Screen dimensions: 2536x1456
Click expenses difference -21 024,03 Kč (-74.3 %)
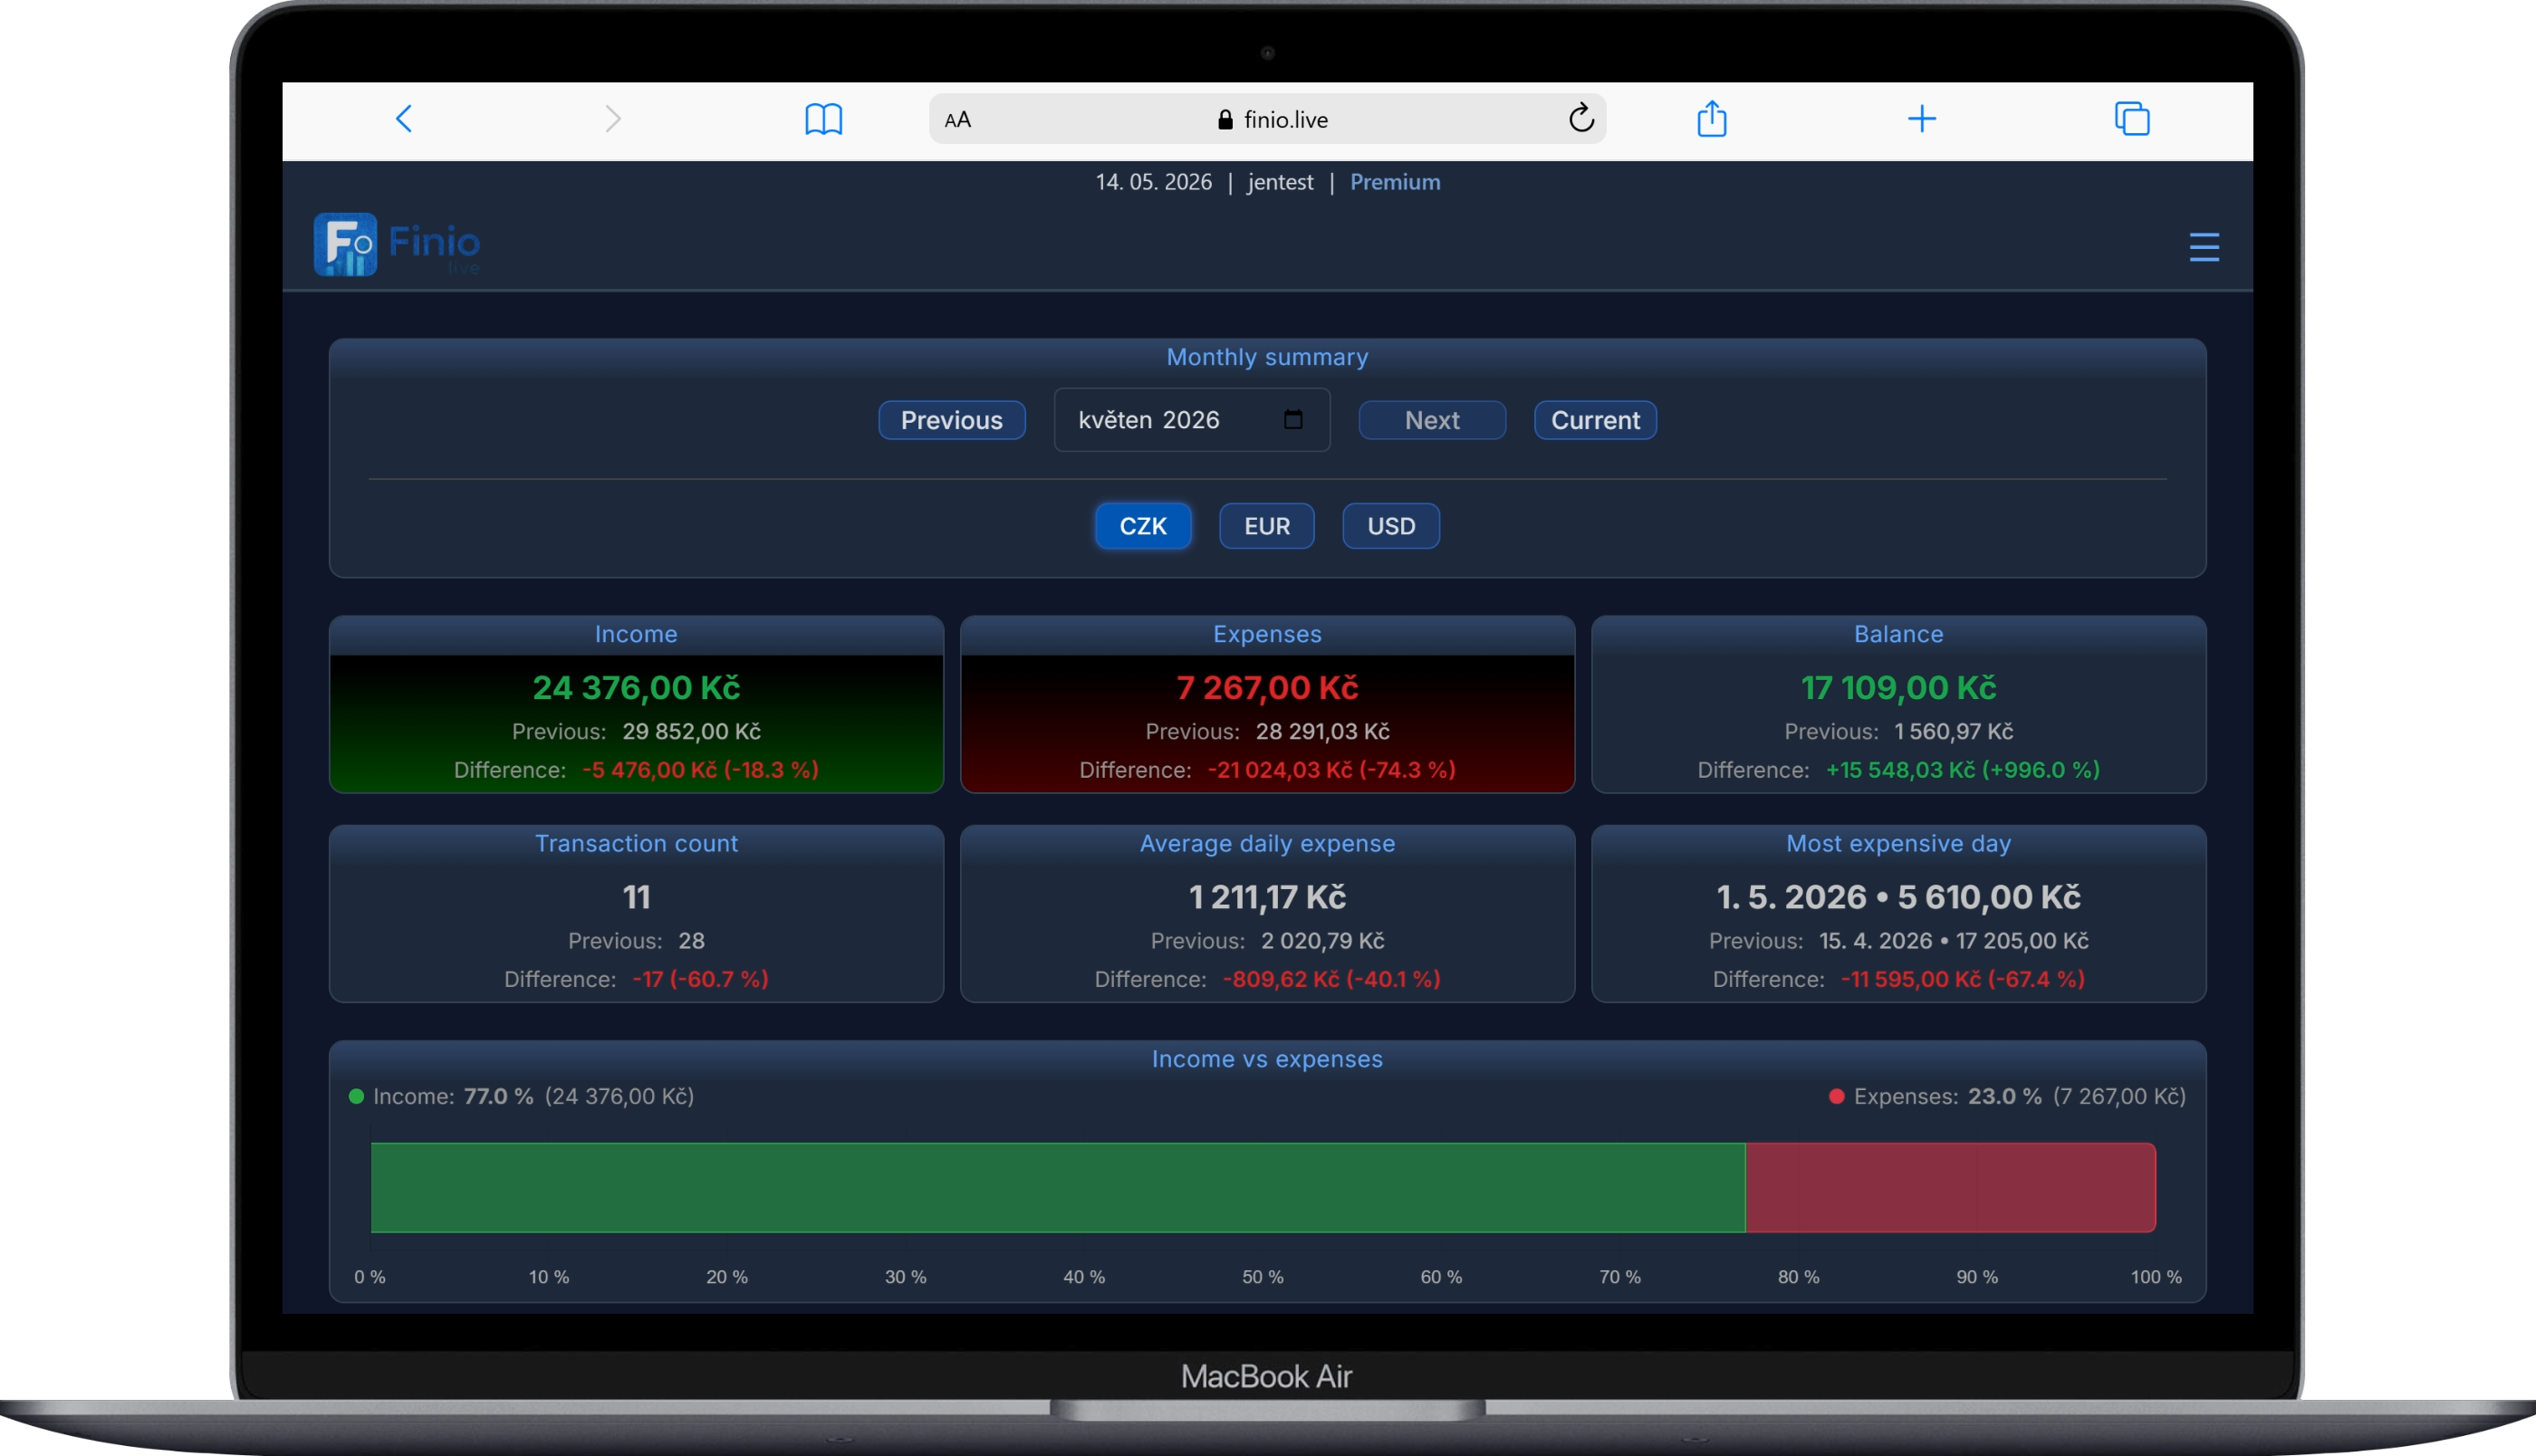coord(1331,769)
